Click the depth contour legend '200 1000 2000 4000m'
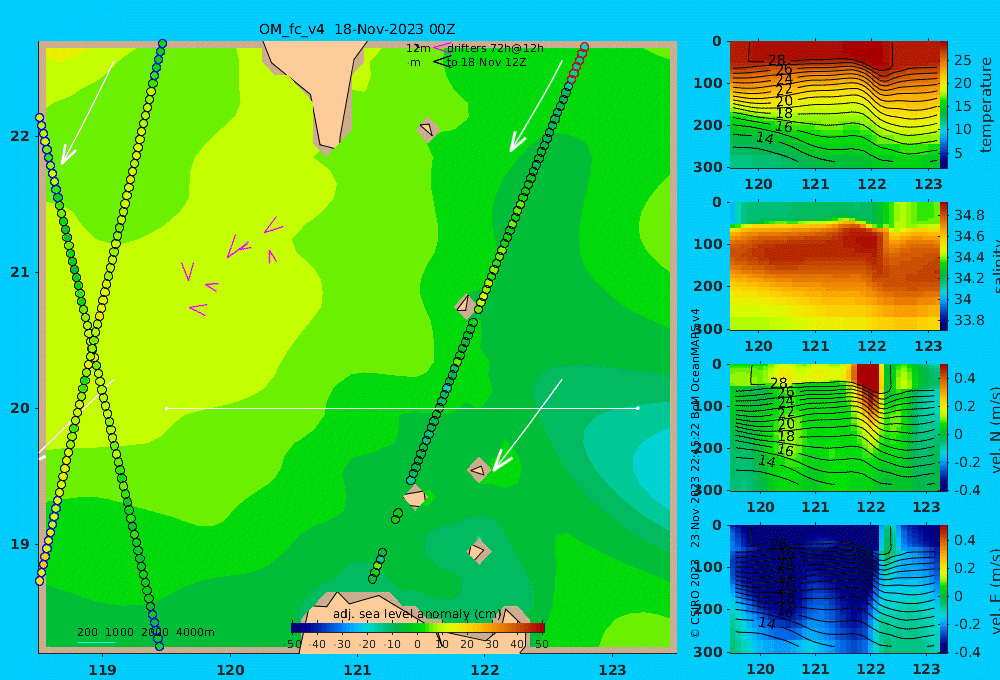 [x=145, y=632]
